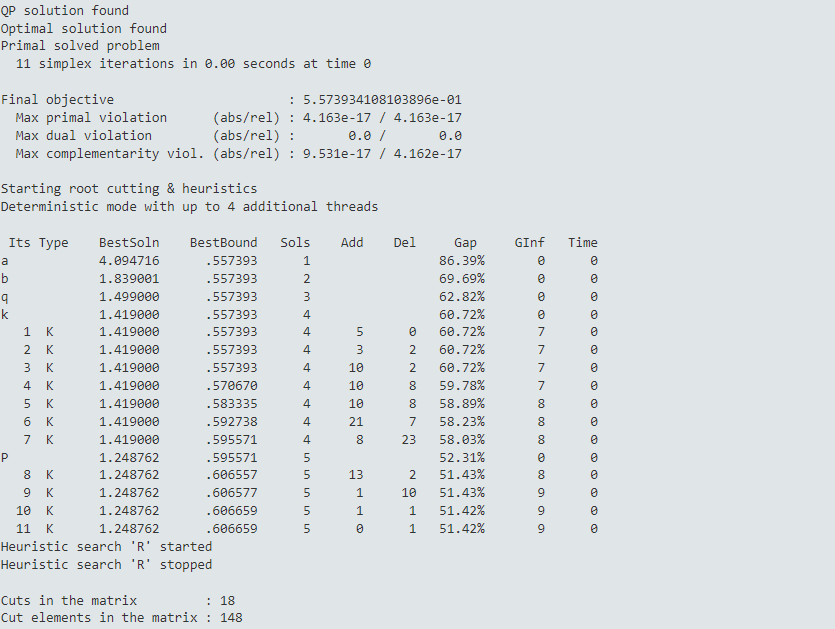The image size is (835, 629).
Task: Click the Final objective value 5.573934108103896e-01
Action: click(x=385, y=99)
